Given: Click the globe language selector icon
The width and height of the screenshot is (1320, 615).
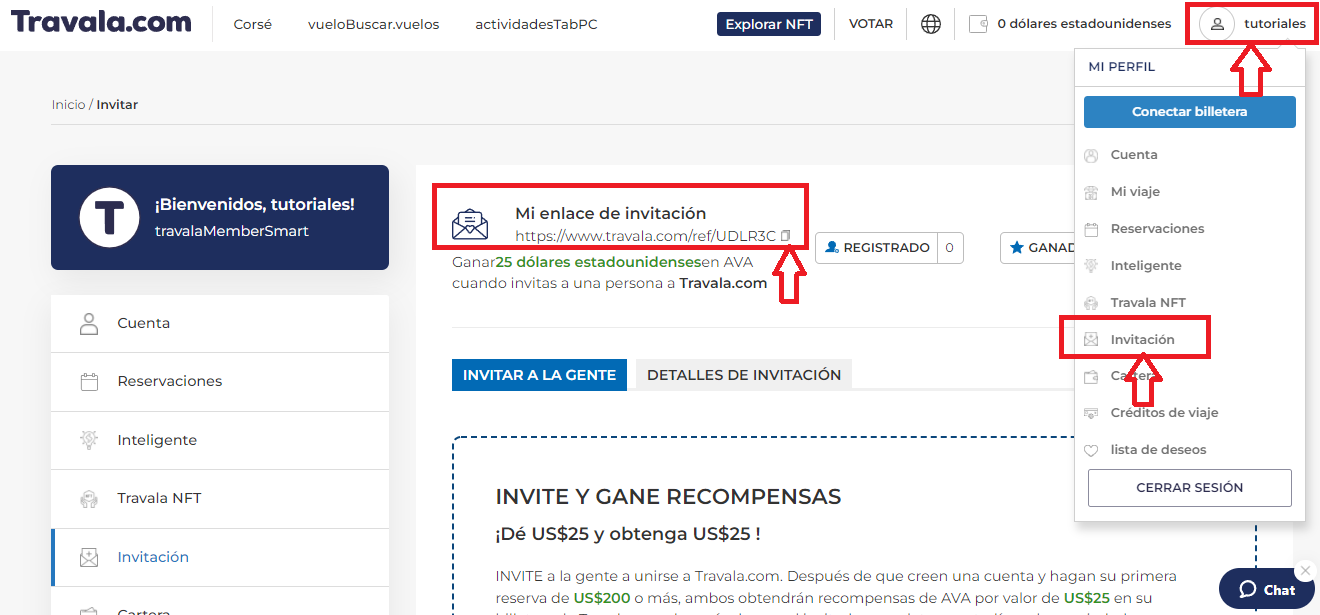Looking at the screenshot, I should (931, 24).
